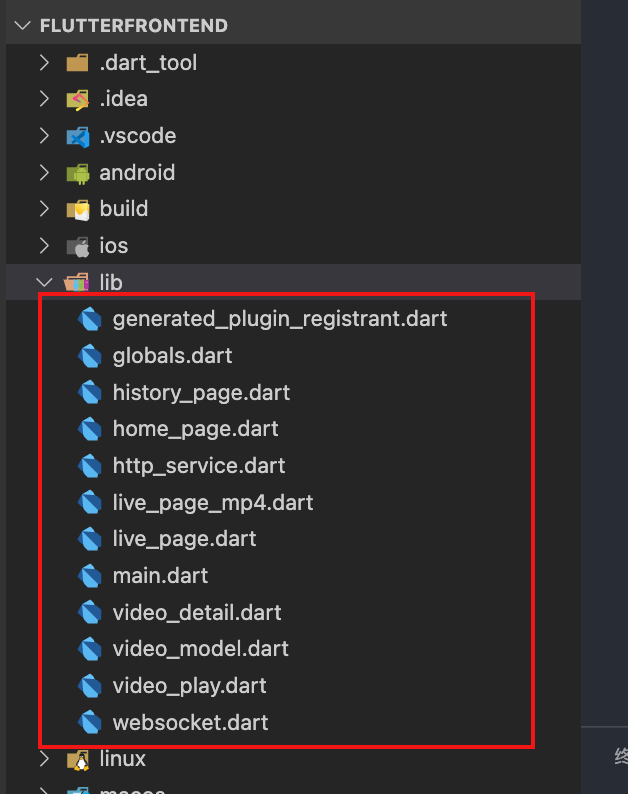Click Dart icon beside live_page.dart
This screenshot has width=628, height=794.
click(90, 539)
